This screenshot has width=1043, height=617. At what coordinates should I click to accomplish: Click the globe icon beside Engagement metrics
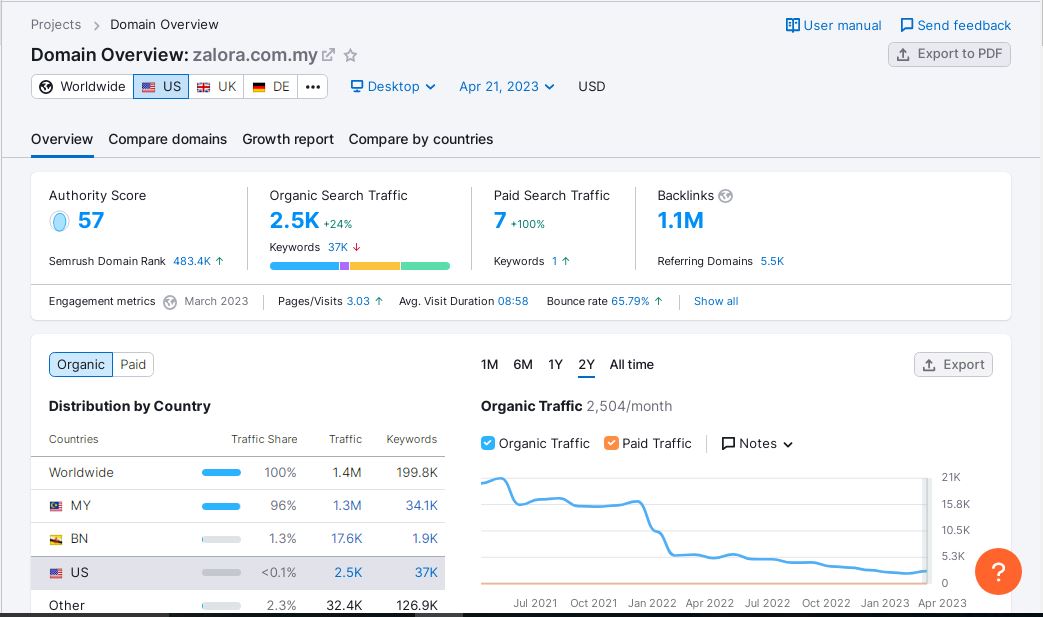click(170, 301)
